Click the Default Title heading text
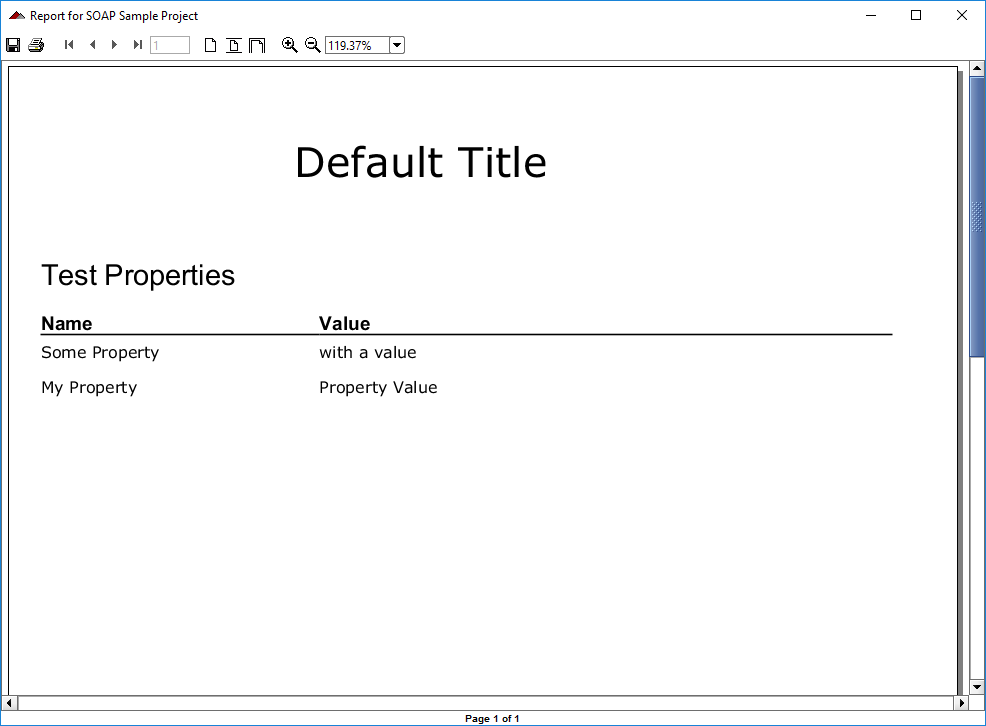The height and width of the screenshot is (726, 986). pos(421,162)
